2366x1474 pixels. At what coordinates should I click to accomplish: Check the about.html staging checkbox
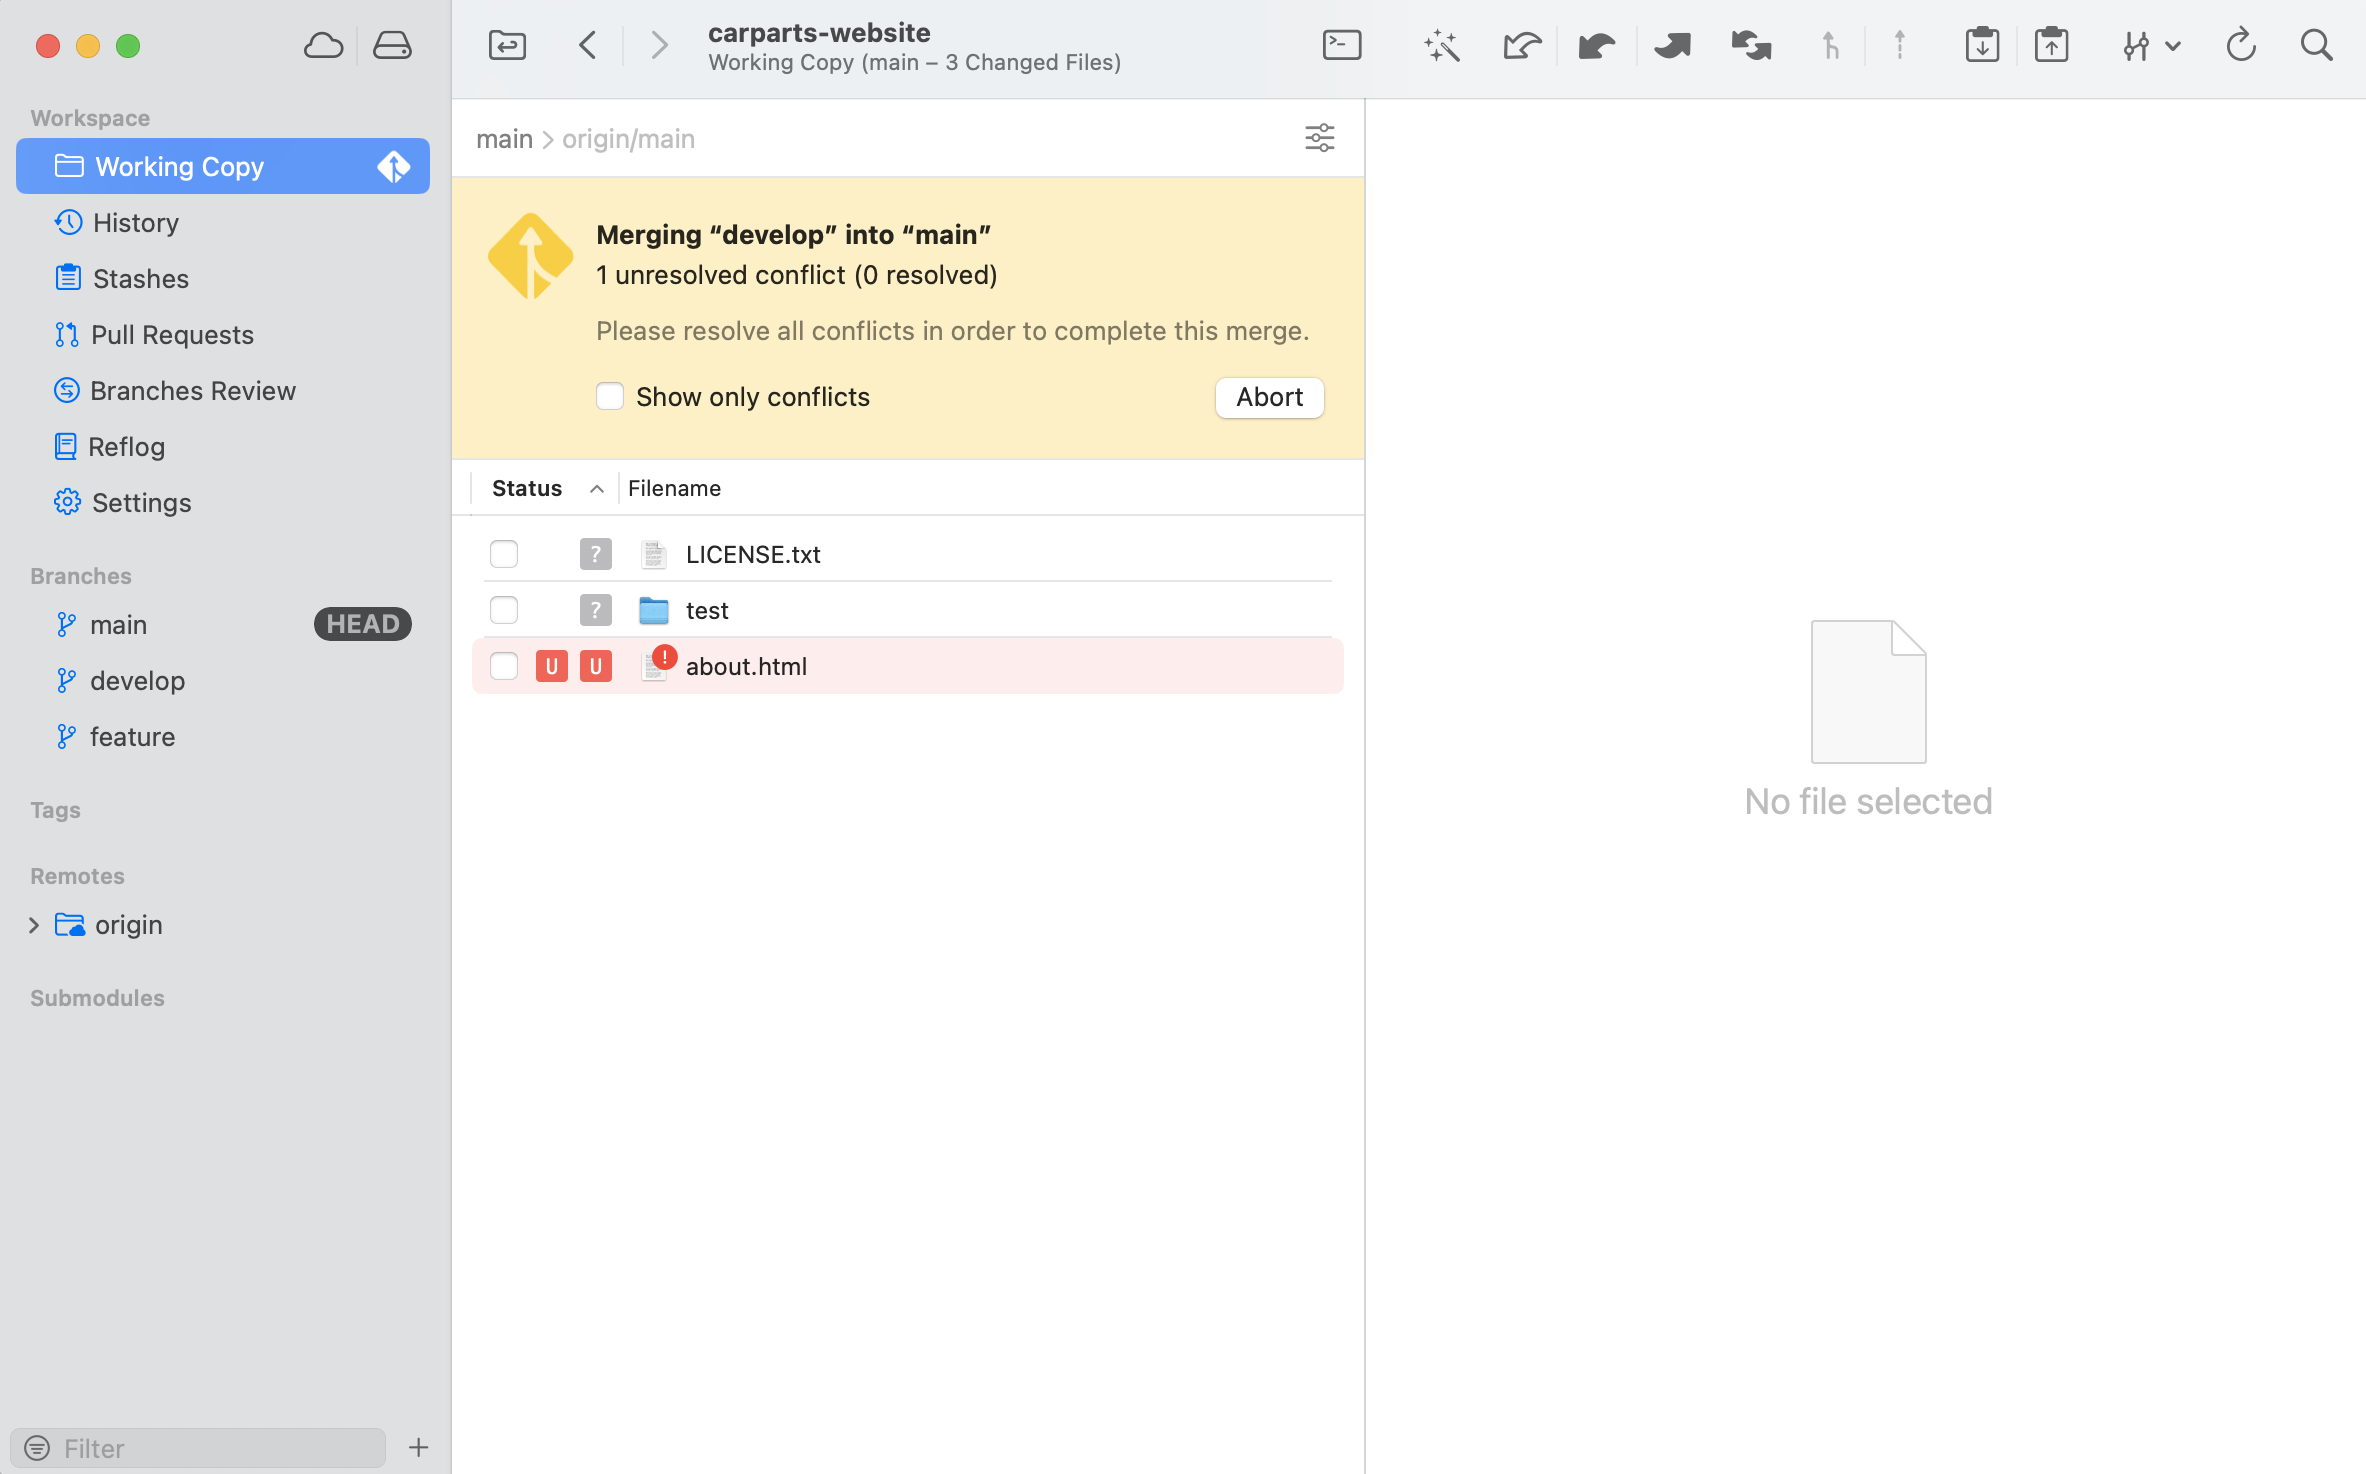pyautogui.click(x=504, y=666)
